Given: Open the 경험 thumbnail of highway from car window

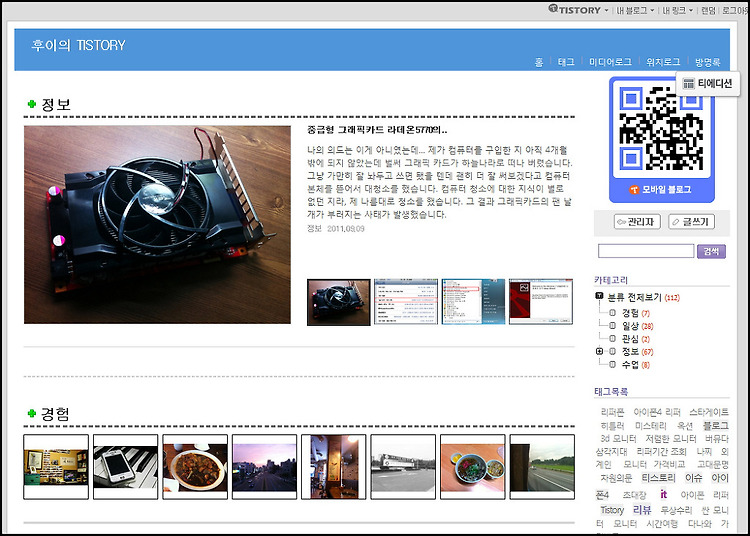Looking at the screenshot, I should [542, 467].
